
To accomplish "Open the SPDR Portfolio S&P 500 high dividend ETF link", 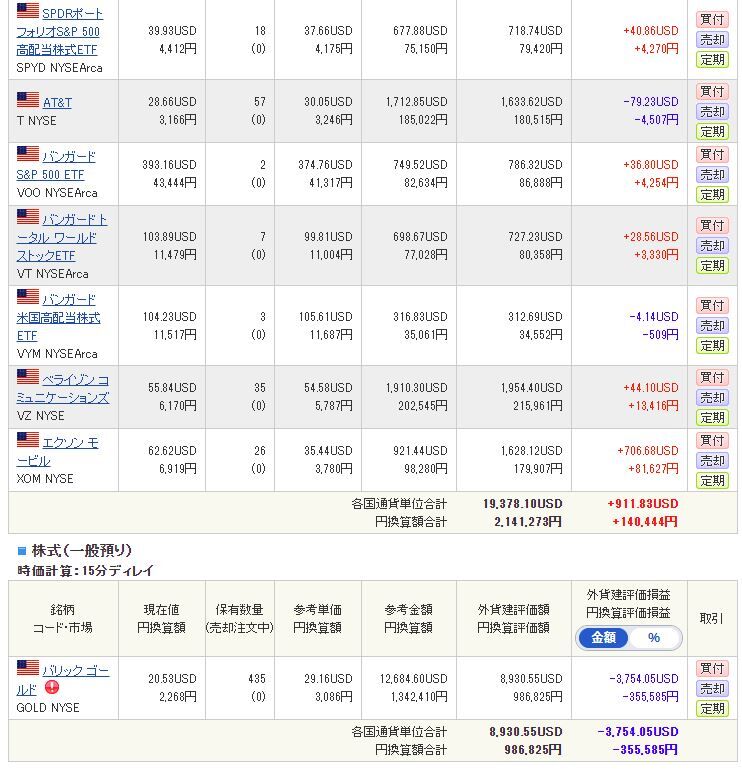I will [59, 32].
